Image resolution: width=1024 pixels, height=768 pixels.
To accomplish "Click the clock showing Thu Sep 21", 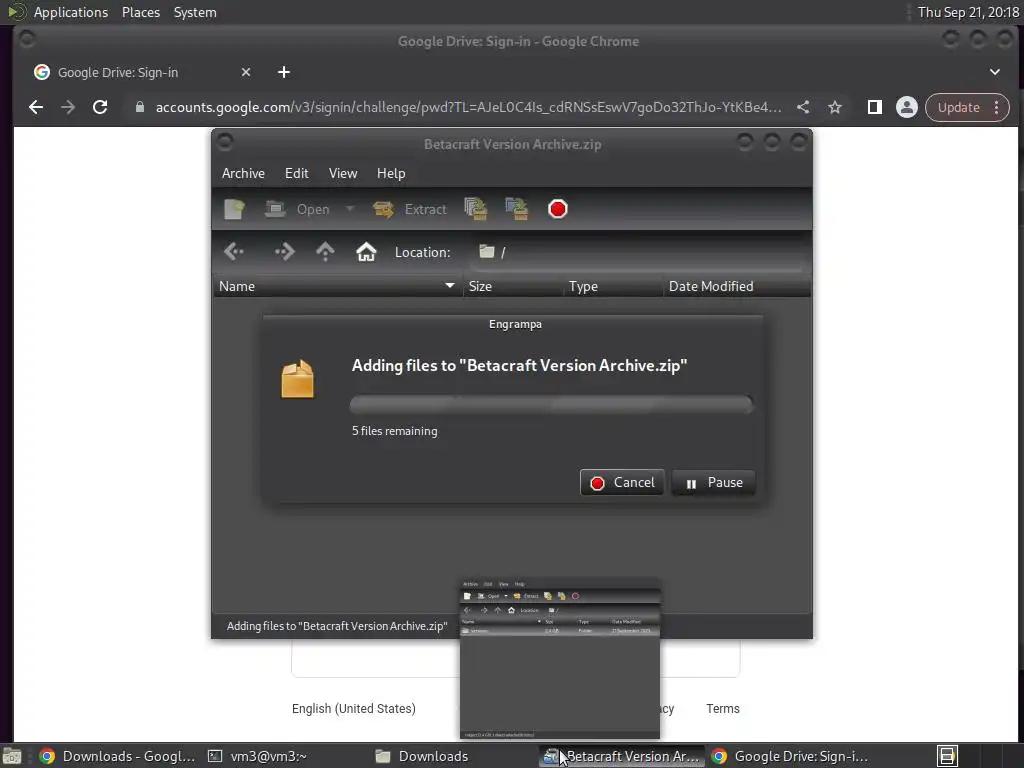I will (x=968, y=12).
